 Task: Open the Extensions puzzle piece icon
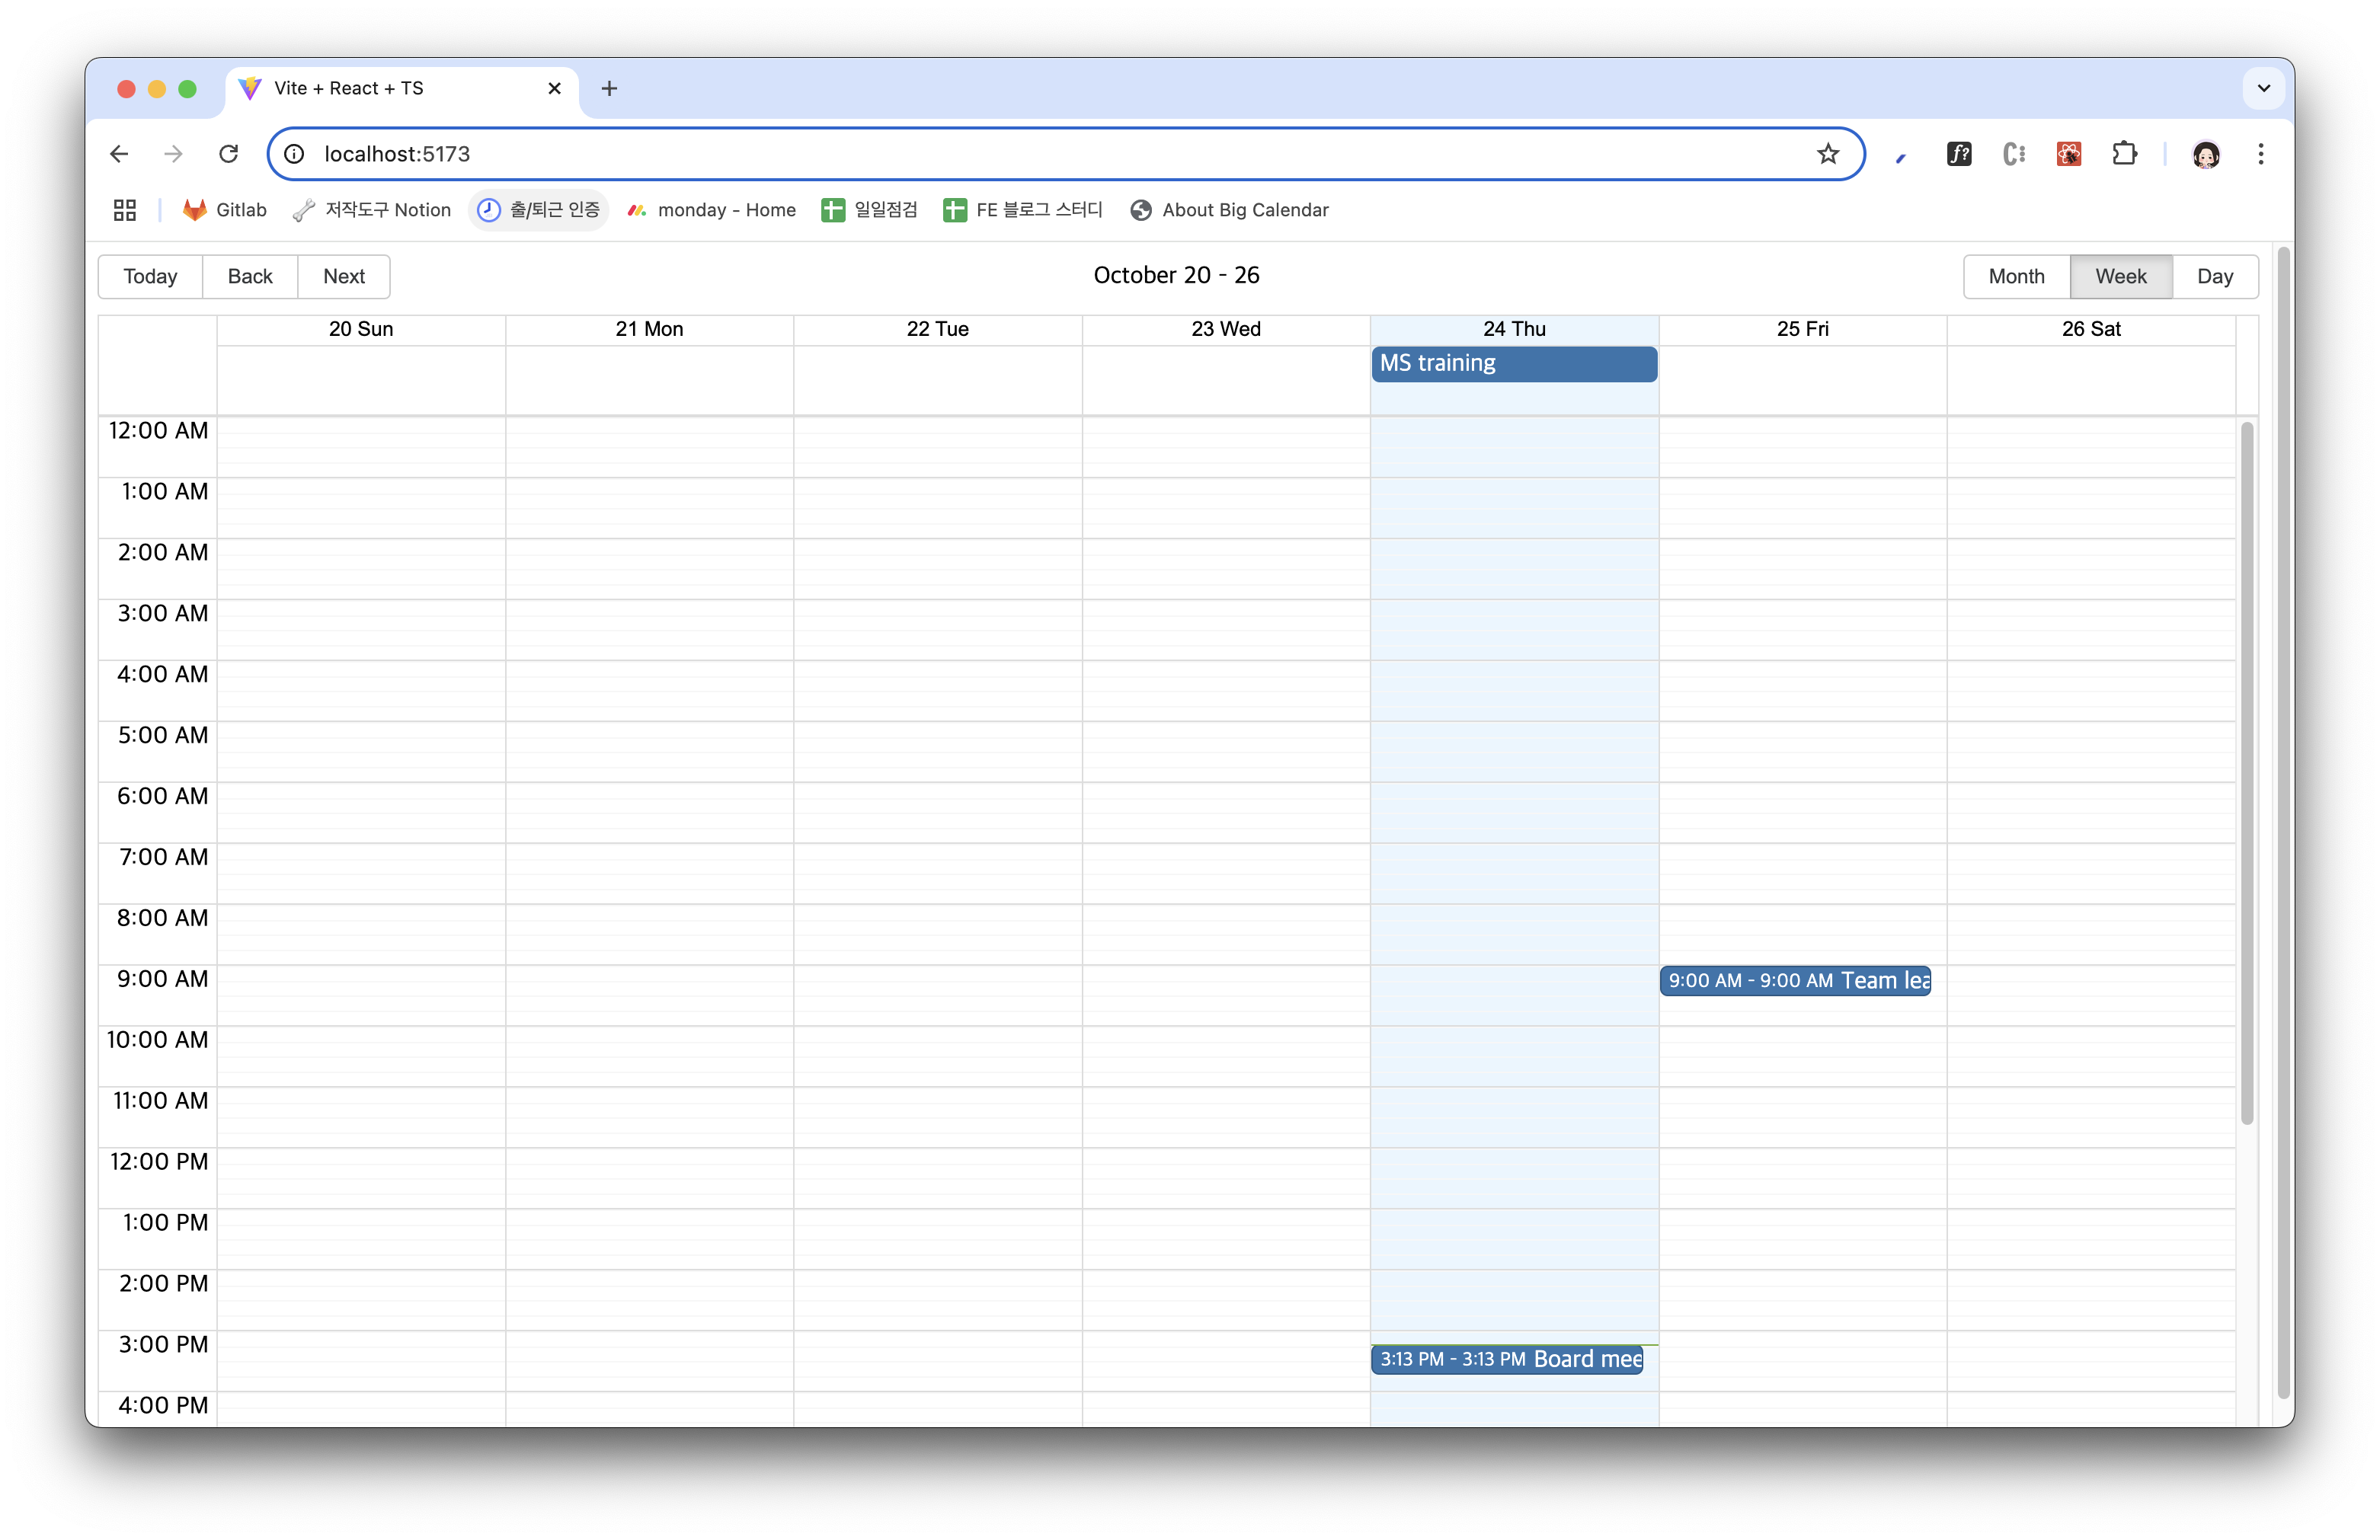point(2124,154)
